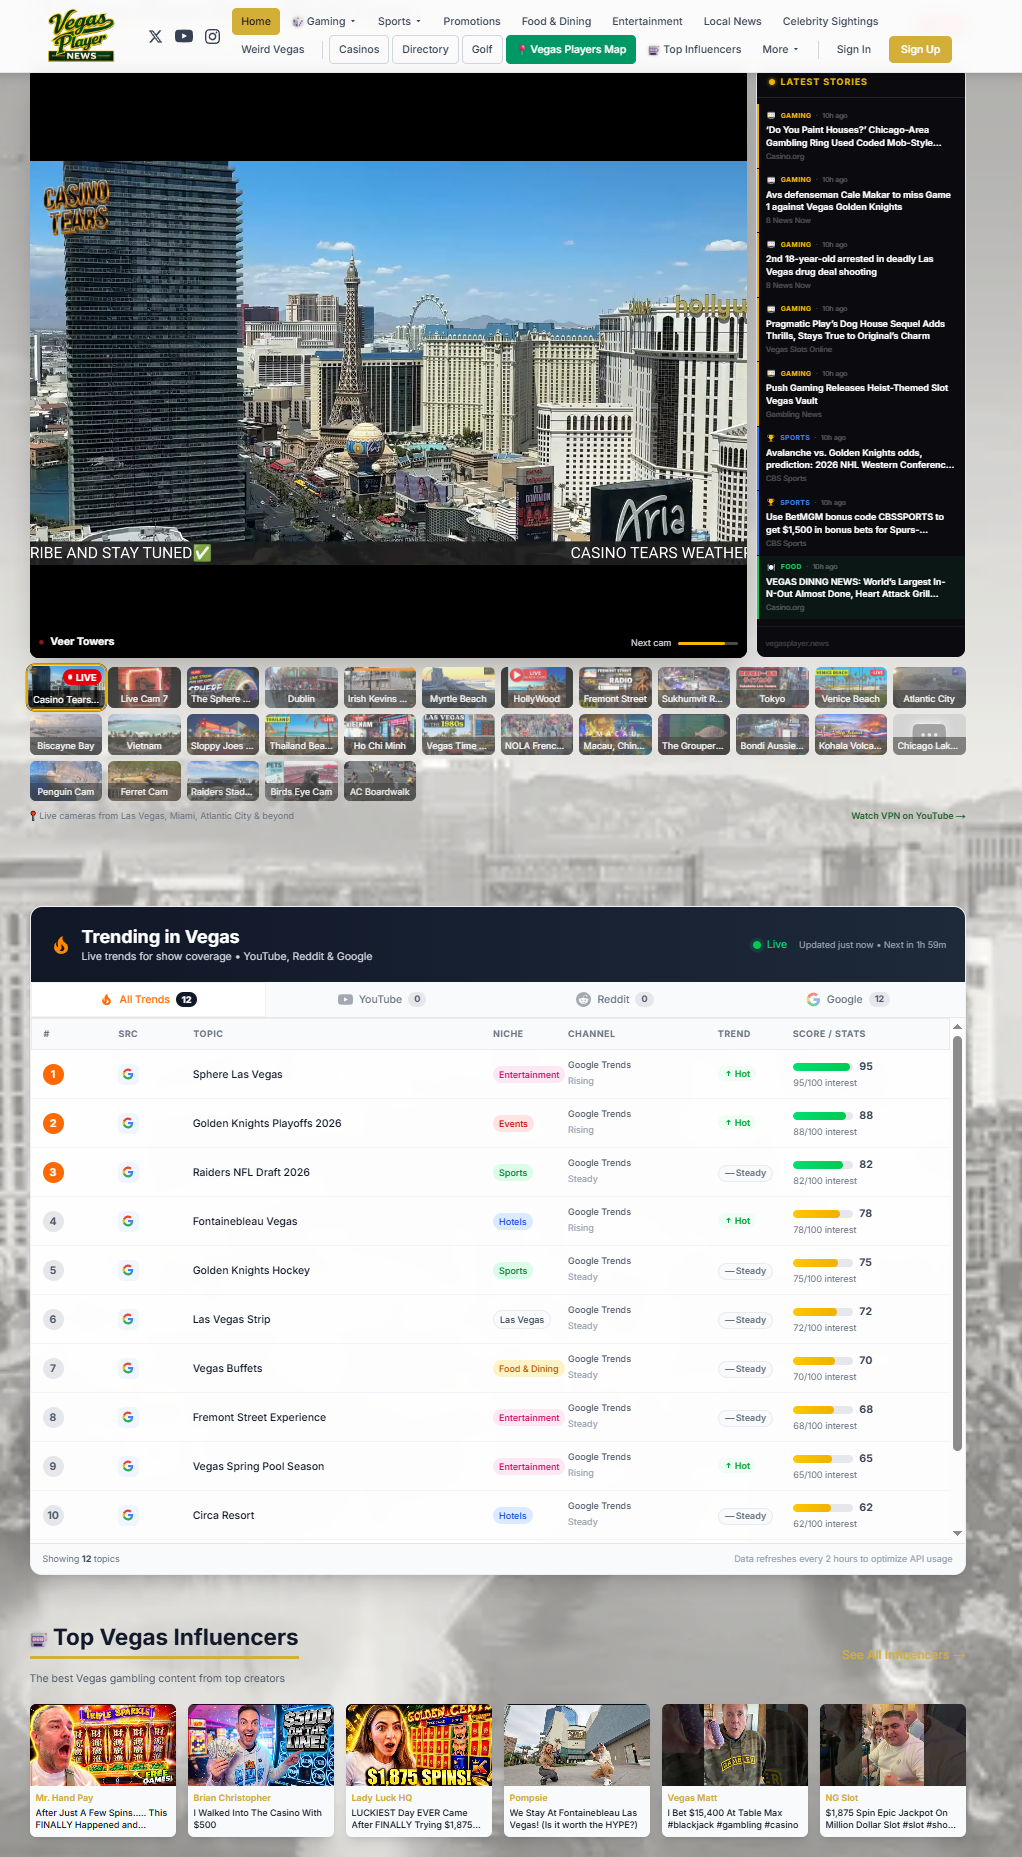Open Vegas Matt influencer video card
Image resolution: width=1022 pixels, height=1857 pixels.
(x=735, y=1770)
